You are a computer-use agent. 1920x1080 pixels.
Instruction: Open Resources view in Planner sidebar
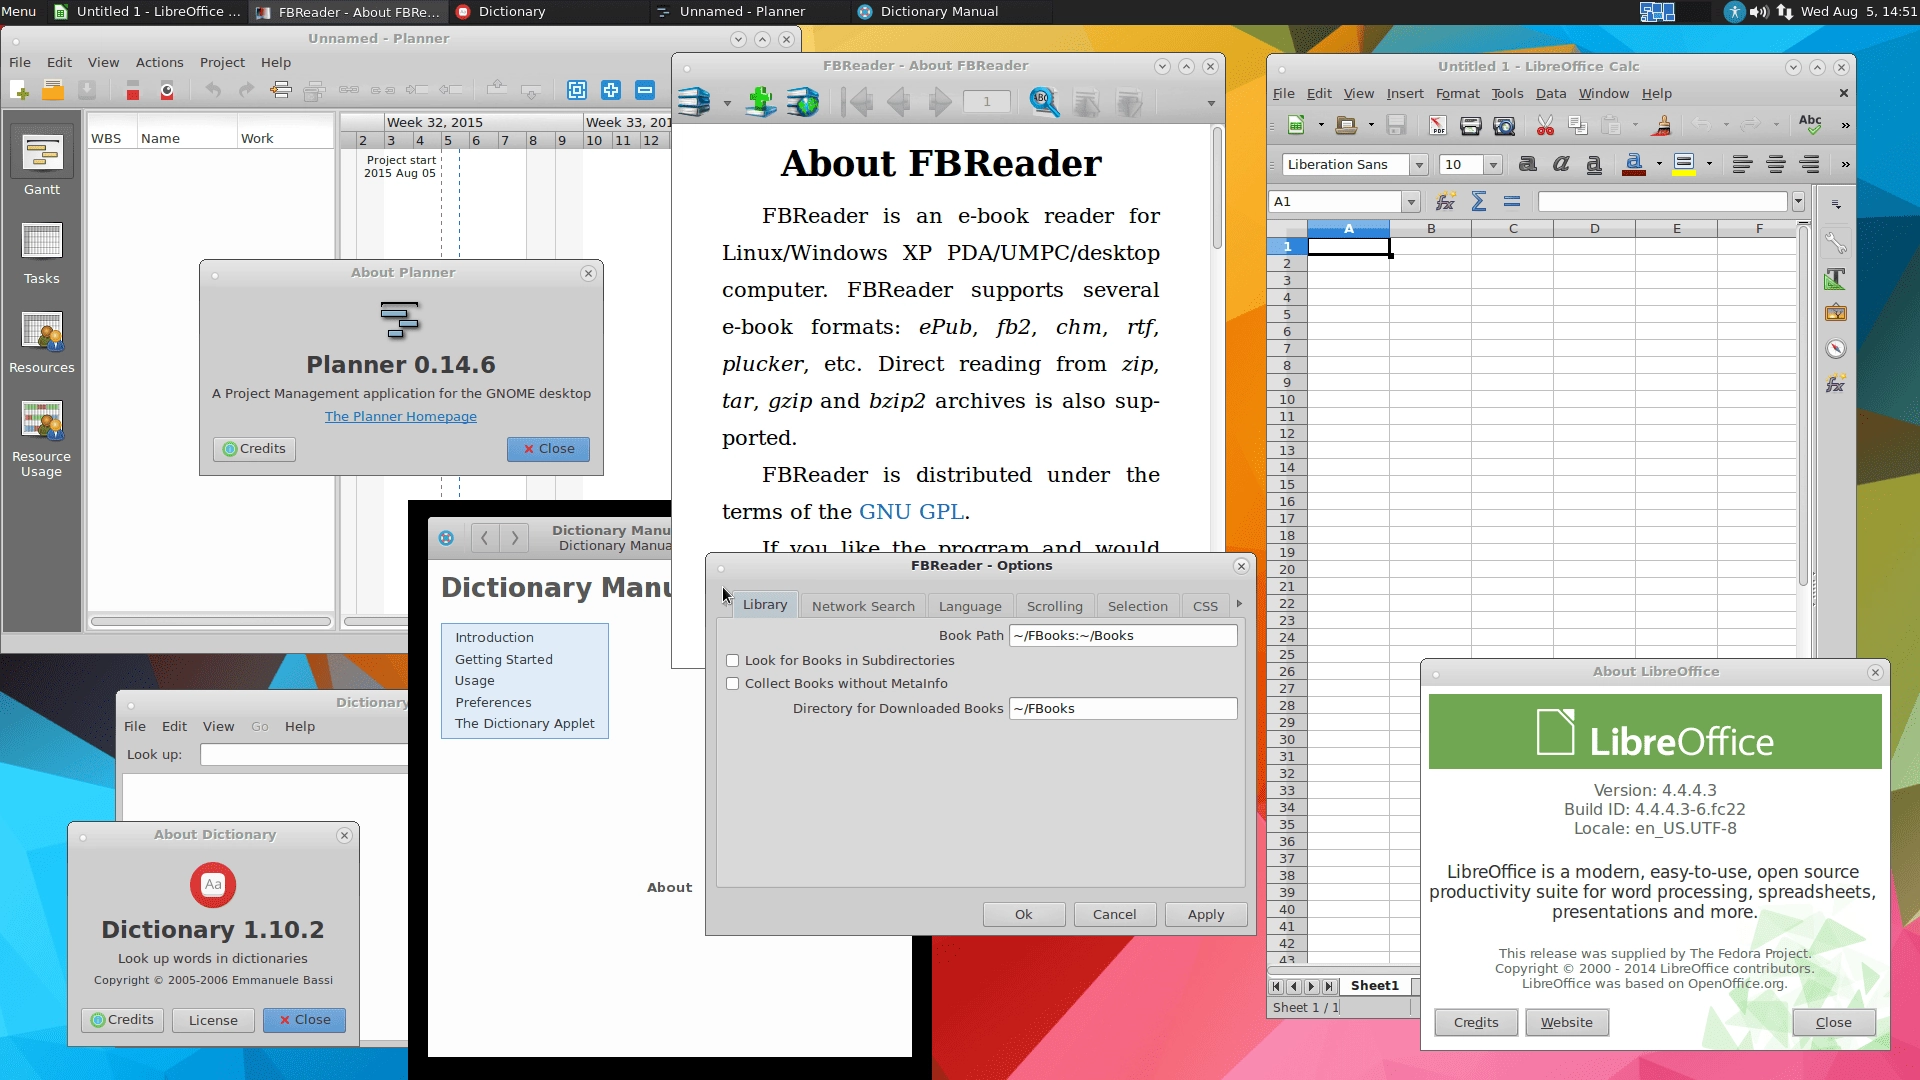pos(42,342)
